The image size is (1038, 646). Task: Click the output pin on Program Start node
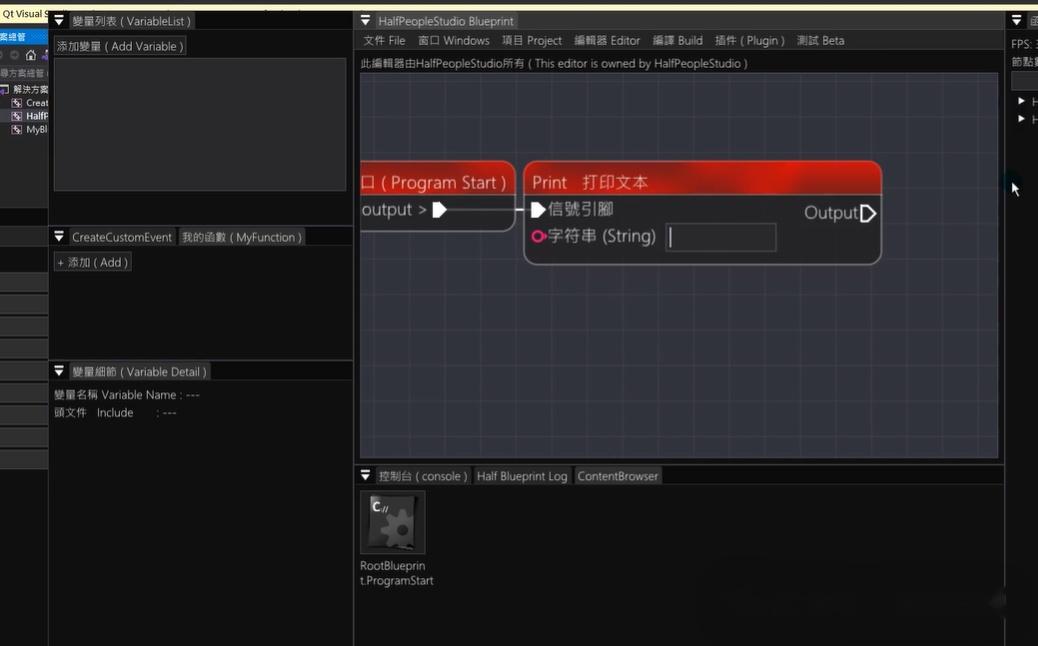[438, 210]
